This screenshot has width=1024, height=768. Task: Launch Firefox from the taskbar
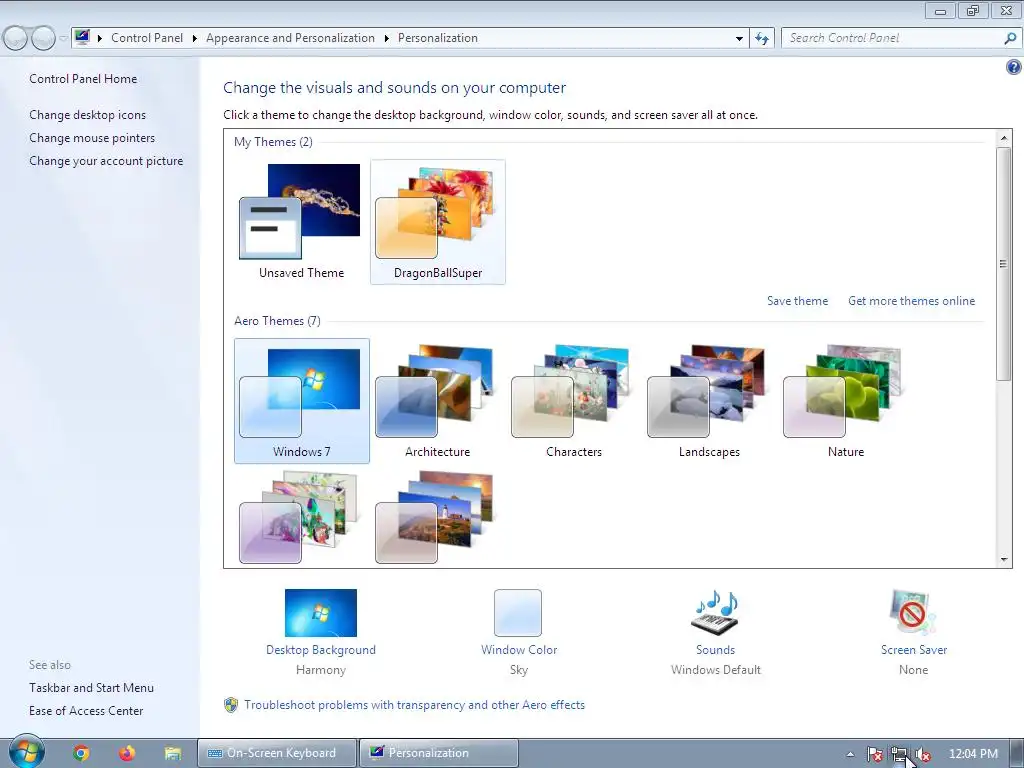pyautogui.click(x=127, y=753)
